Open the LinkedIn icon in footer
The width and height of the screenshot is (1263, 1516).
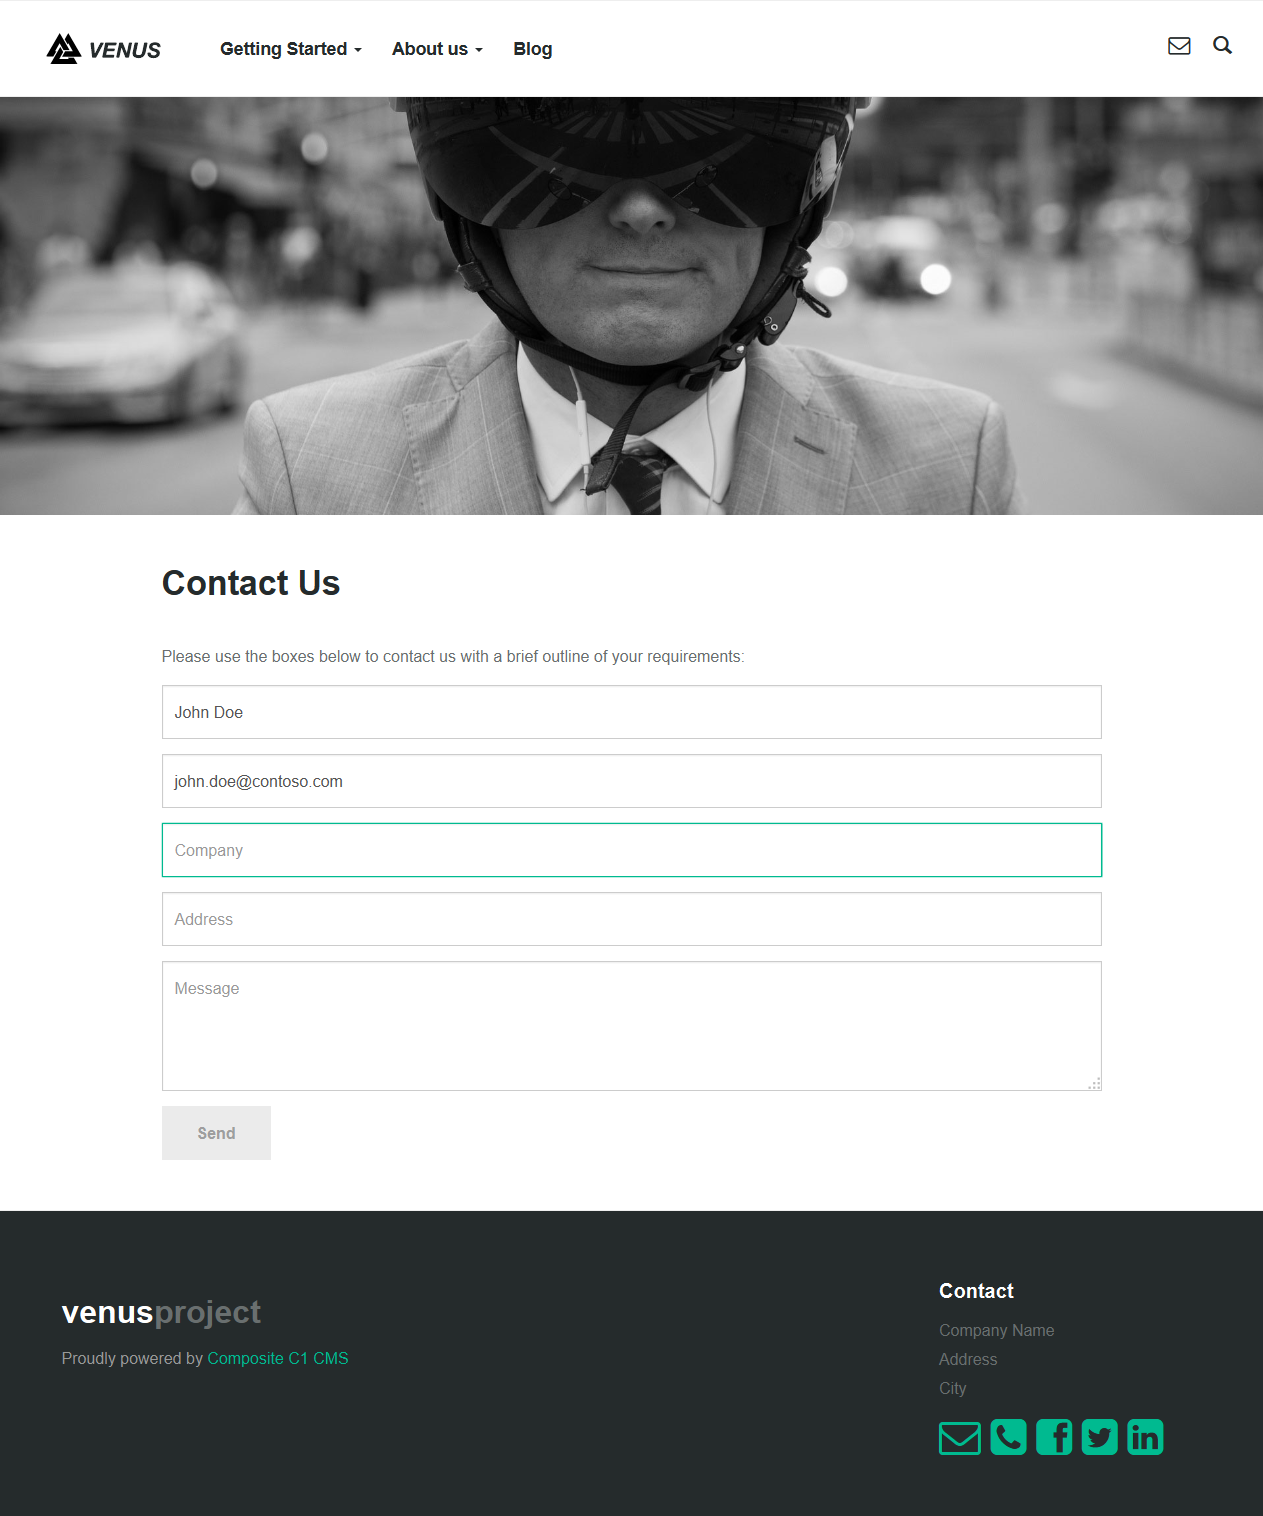pos(1145,1437)
